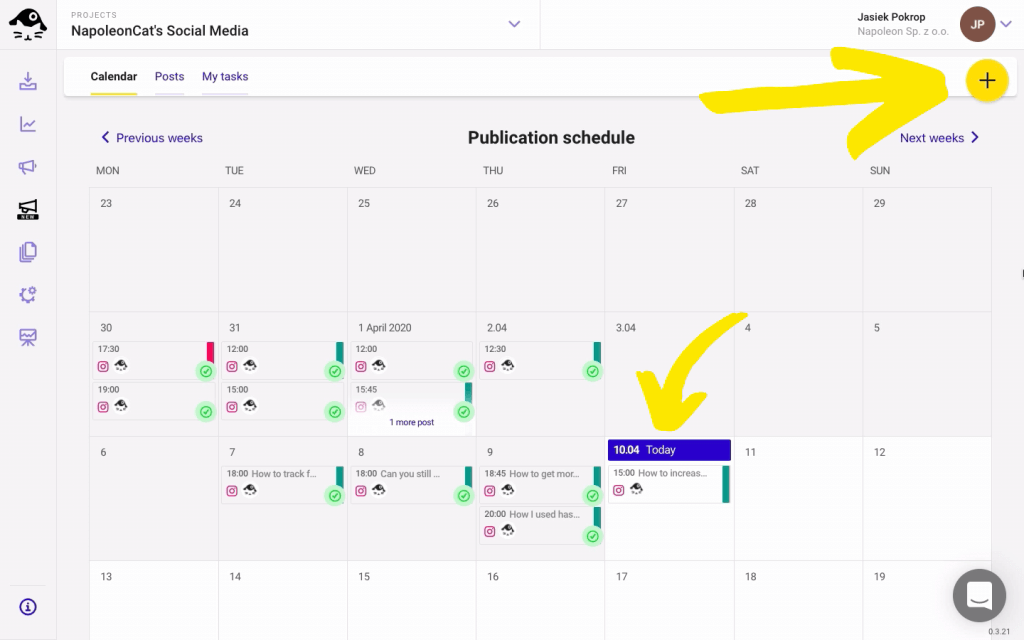Click the outlined megaphone sidebar icon
The width and height of the screenshot is (1024, 640).
pos(27,167)
